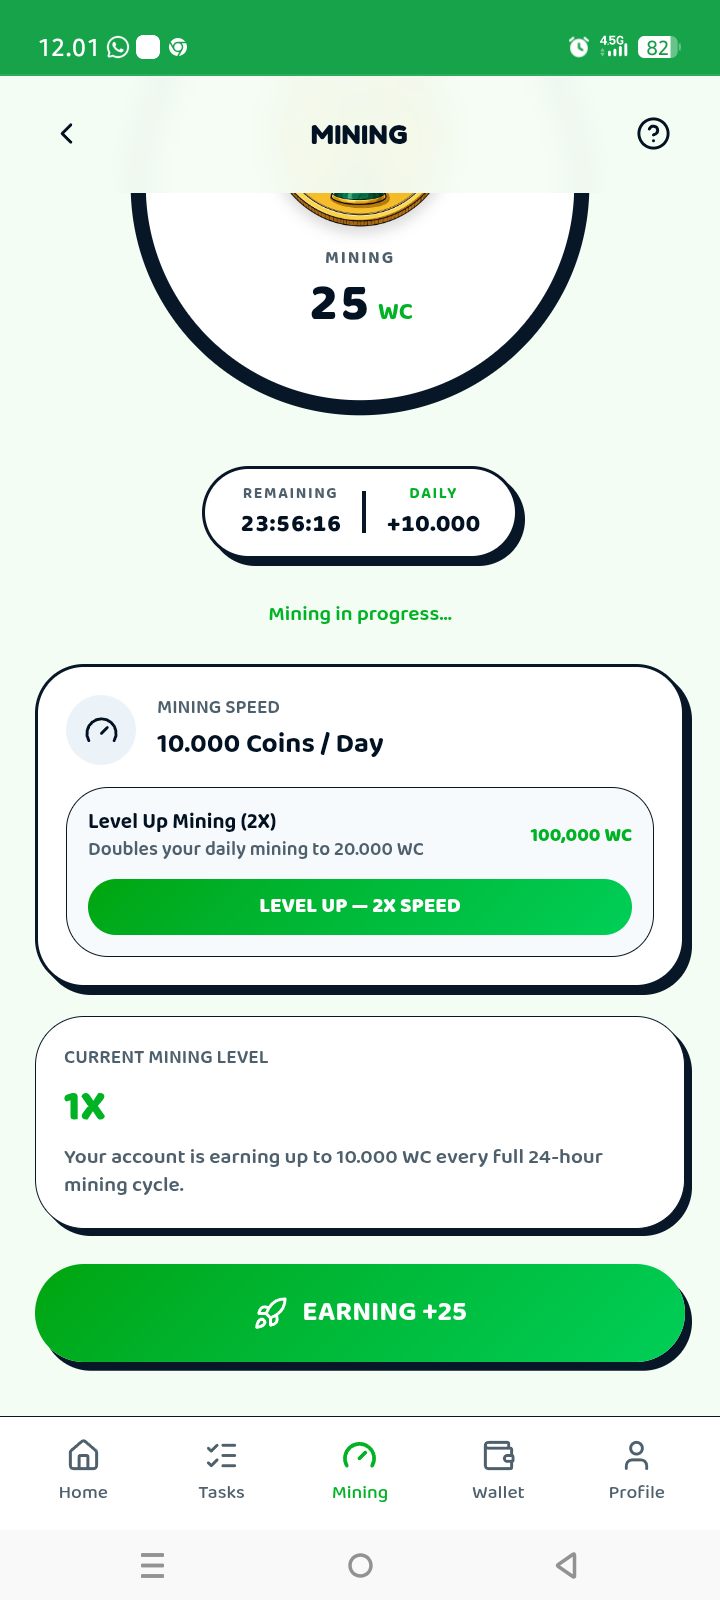Screen dimensions: 720x1600
Task: Tap the back arrow icon
Action: tap(67, 134)
